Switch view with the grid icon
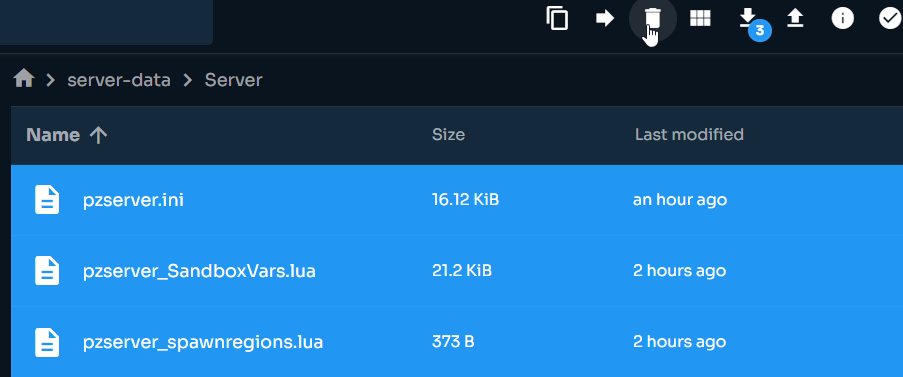The height and width of the screenshot is (377, 903). click(x=700, y=18)
